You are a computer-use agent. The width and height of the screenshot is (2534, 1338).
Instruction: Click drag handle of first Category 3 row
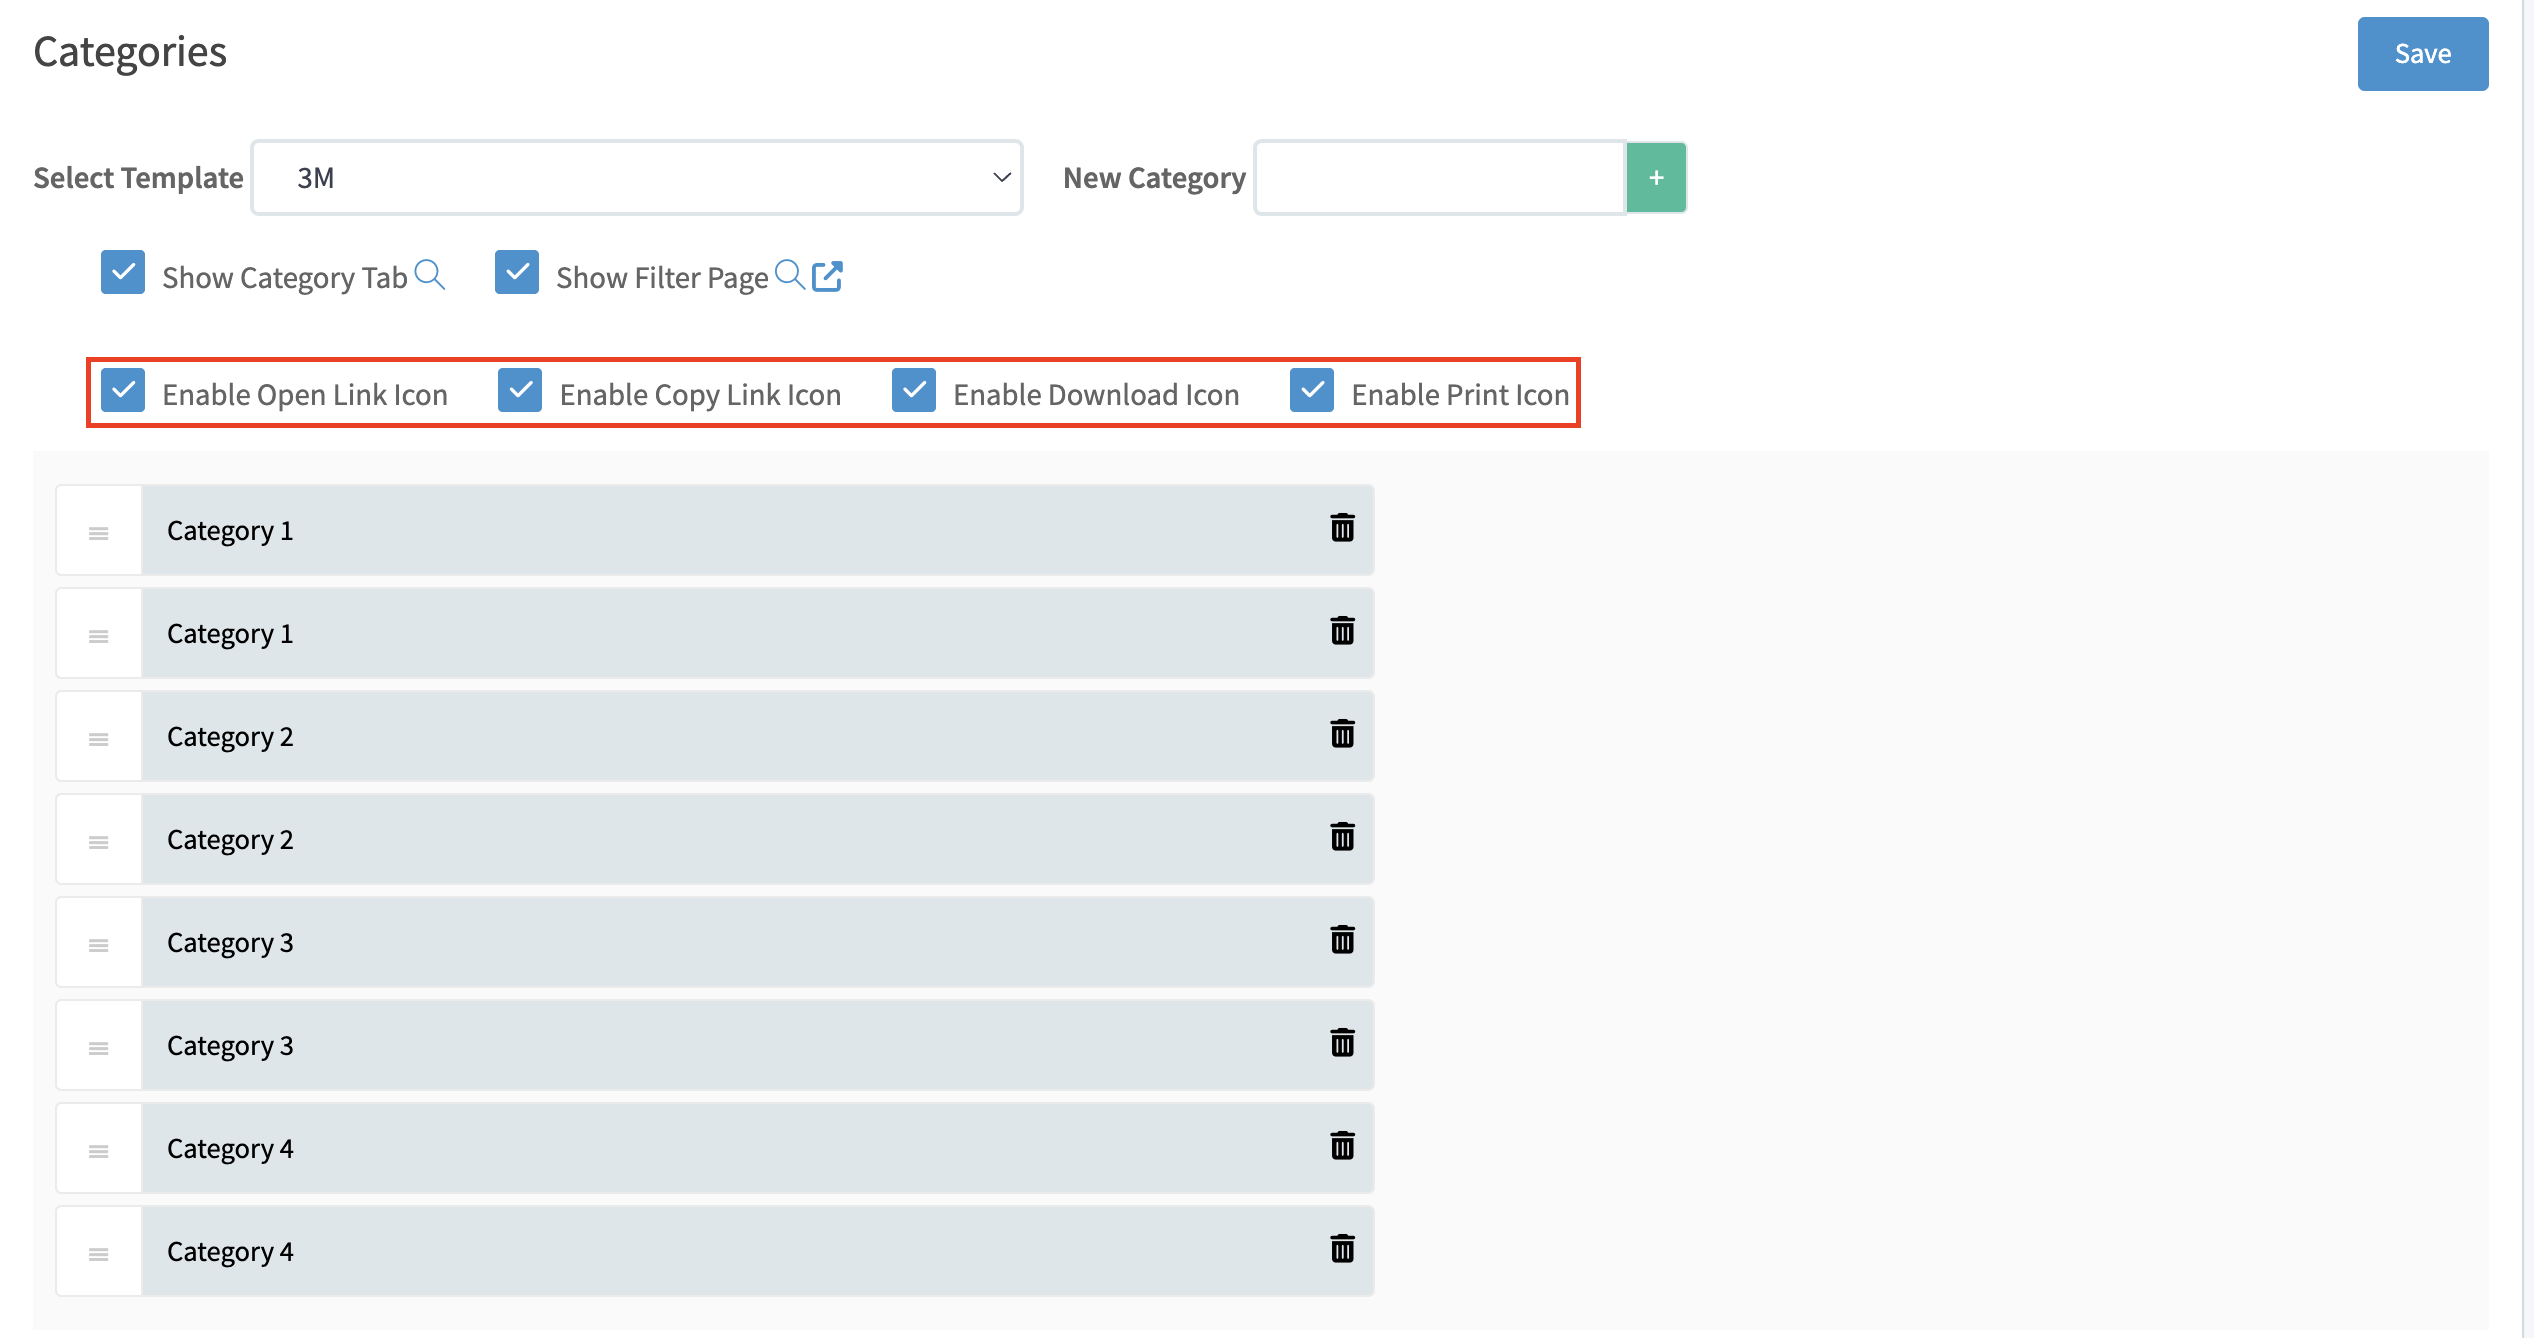pos(98,944)
